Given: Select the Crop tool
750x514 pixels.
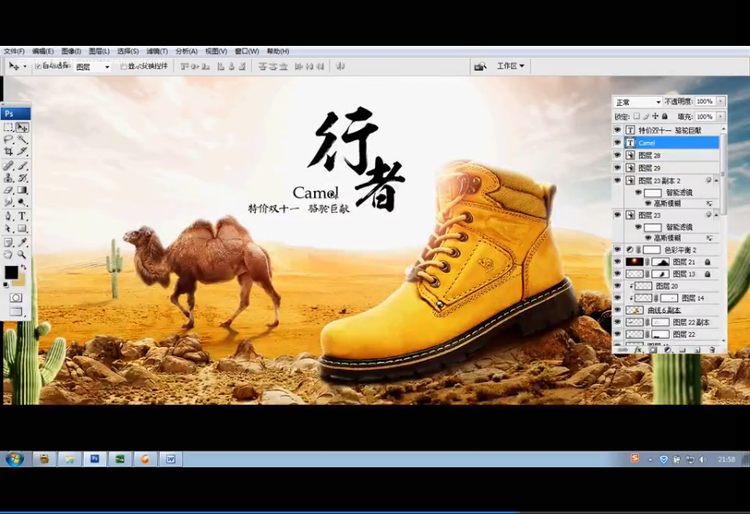Looking at the screenshot, I should point(9,152).
